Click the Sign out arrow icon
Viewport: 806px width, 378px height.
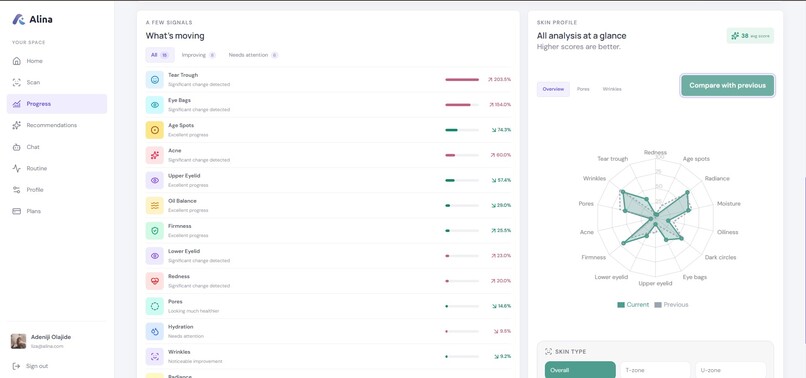pyautogui.click(x=16, y=366)
